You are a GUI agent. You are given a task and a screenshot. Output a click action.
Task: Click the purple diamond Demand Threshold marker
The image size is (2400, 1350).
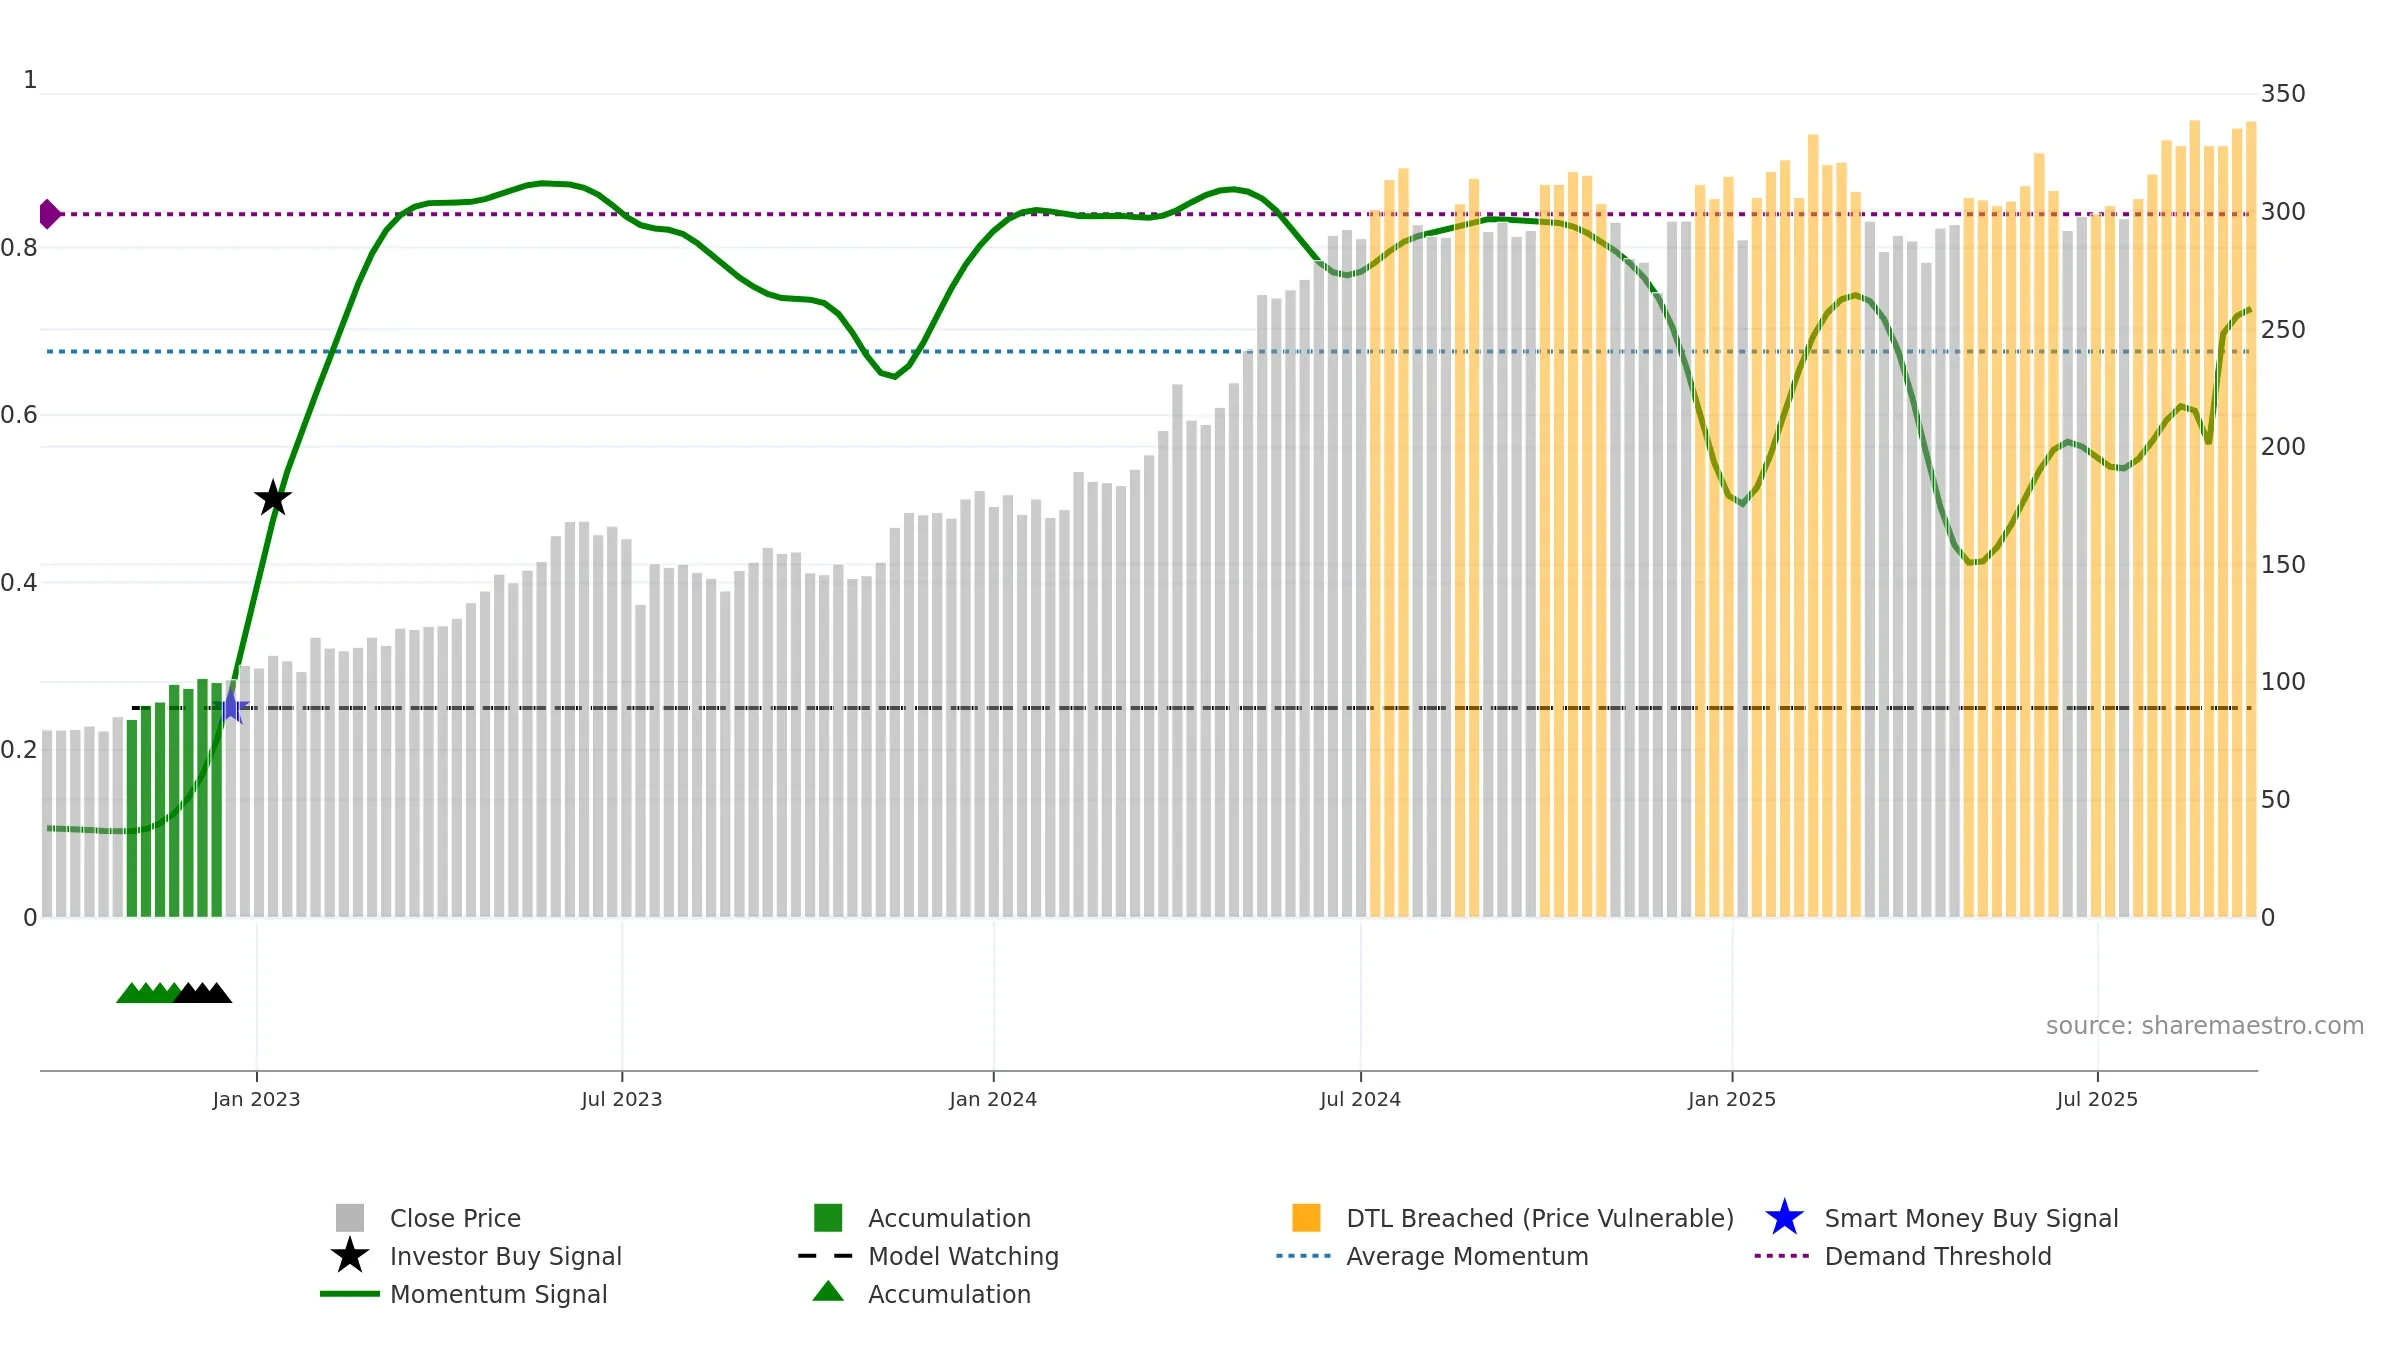click(49, 214)
